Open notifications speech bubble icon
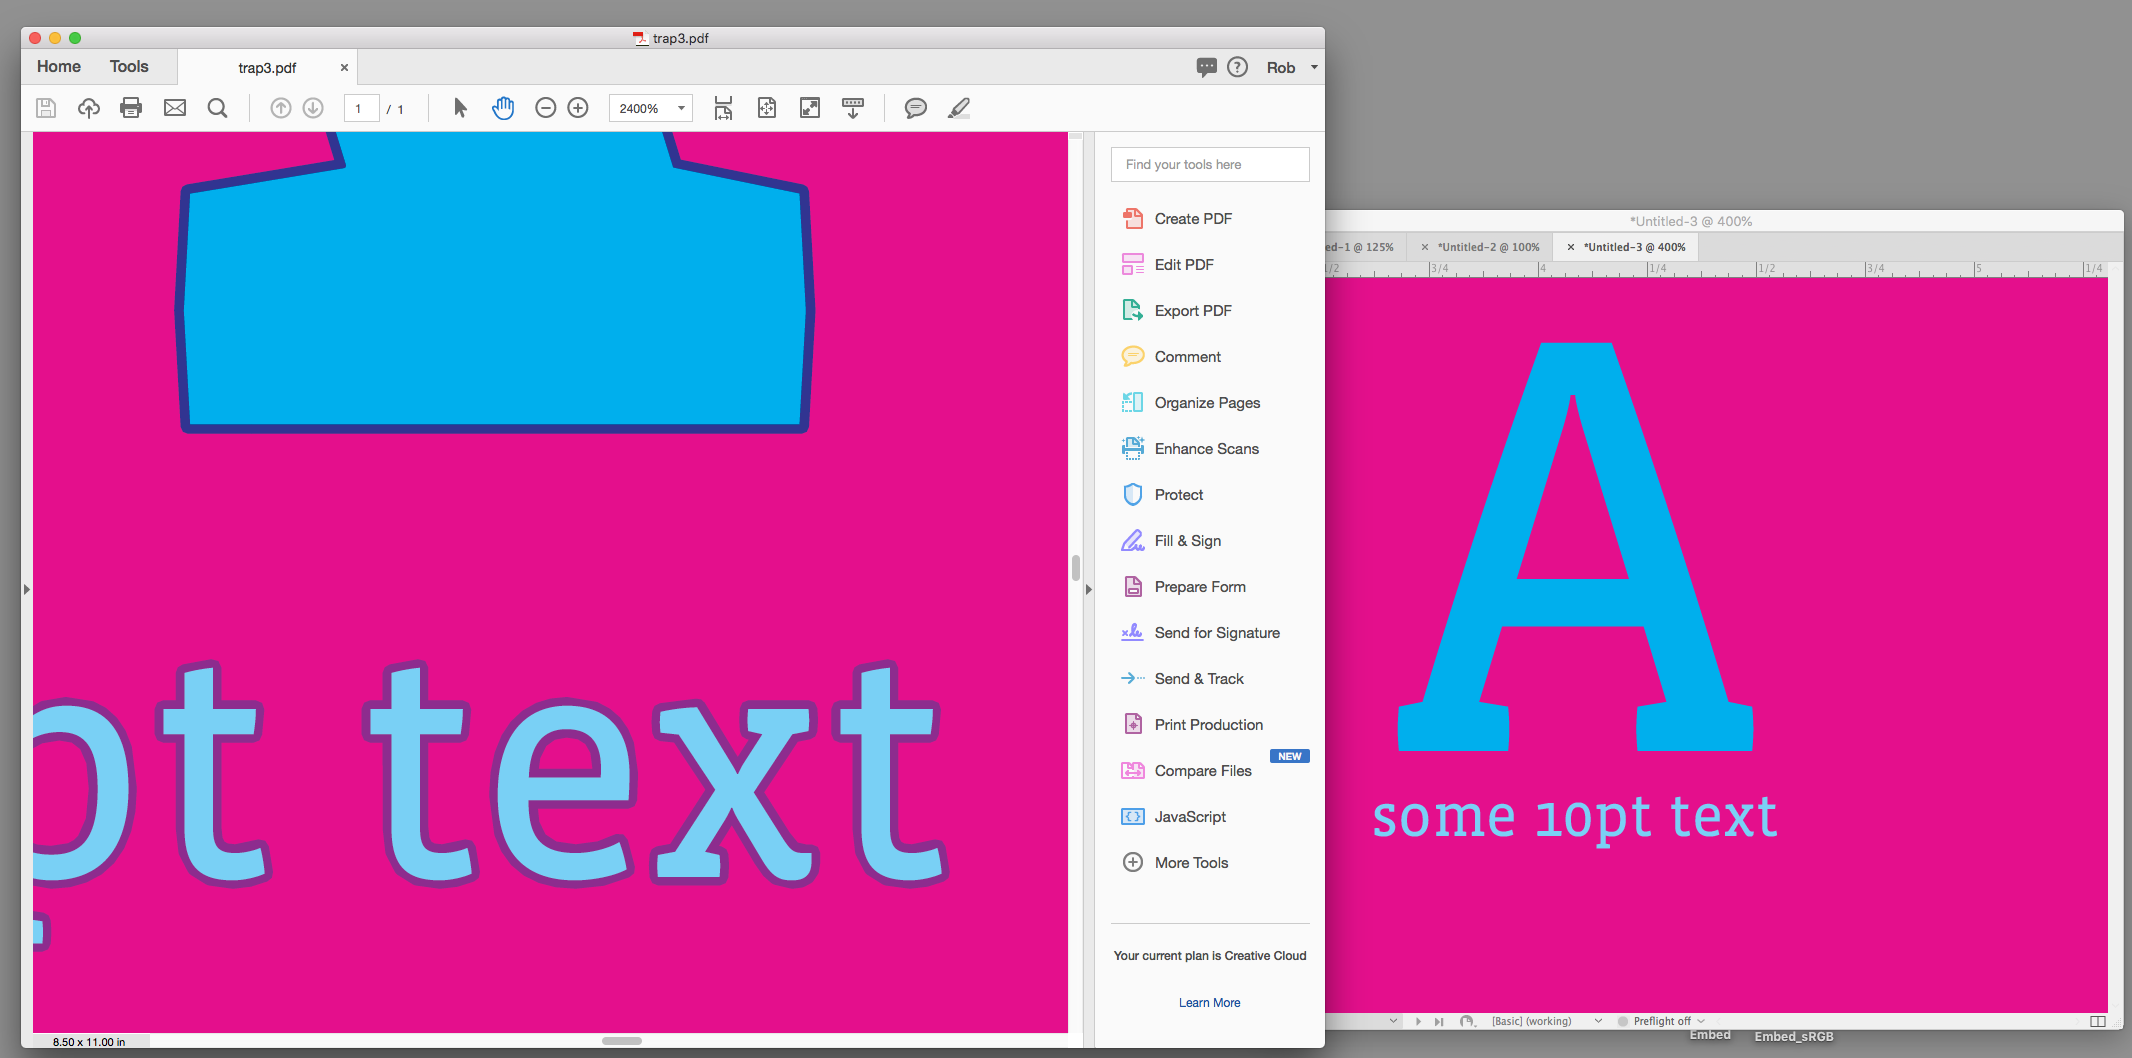Viewport: 2132px width, 1058px height. pos(1207,67)
